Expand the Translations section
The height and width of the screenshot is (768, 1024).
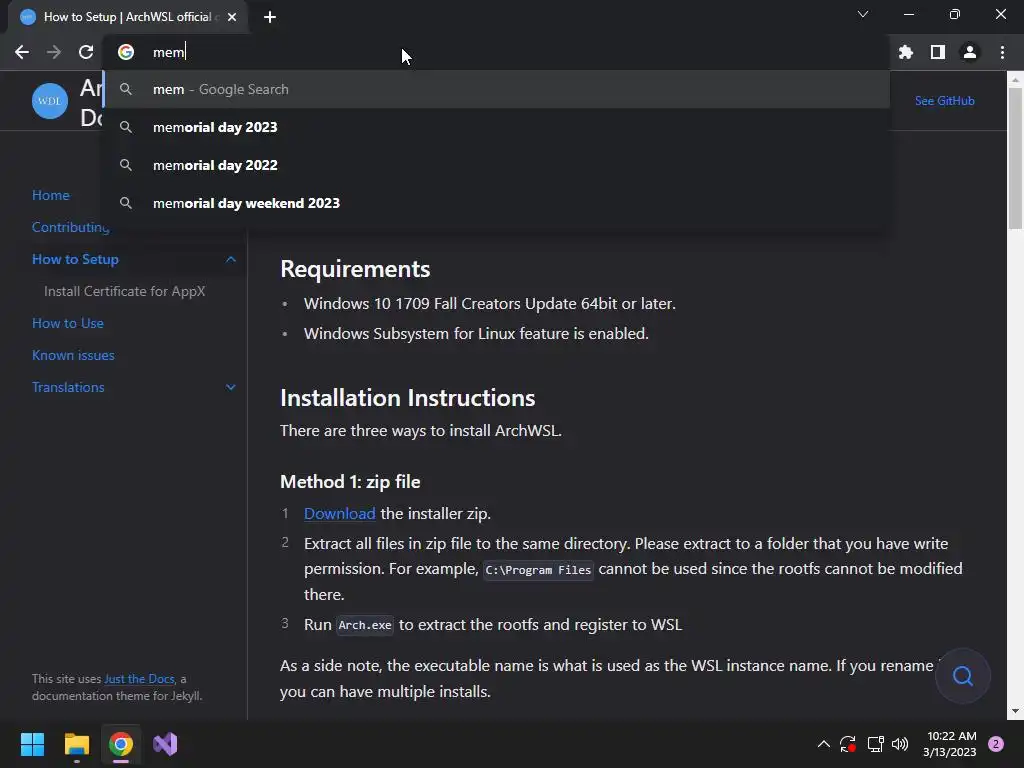(x=231, y=387)
